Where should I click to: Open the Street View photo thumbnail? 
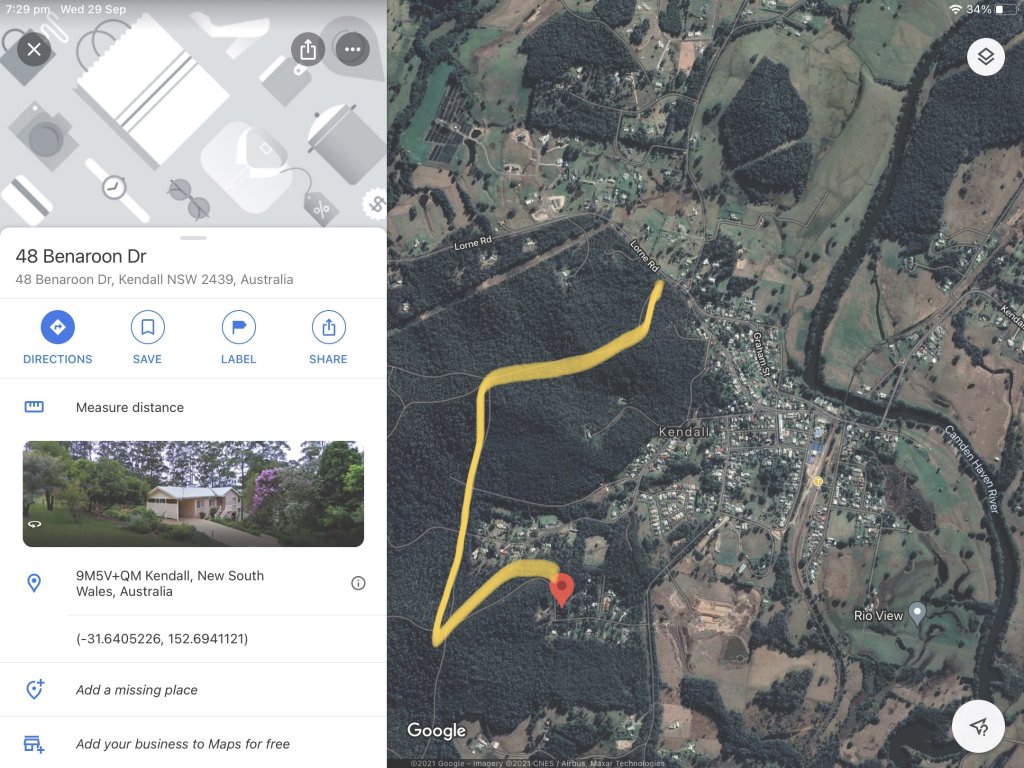193,494
